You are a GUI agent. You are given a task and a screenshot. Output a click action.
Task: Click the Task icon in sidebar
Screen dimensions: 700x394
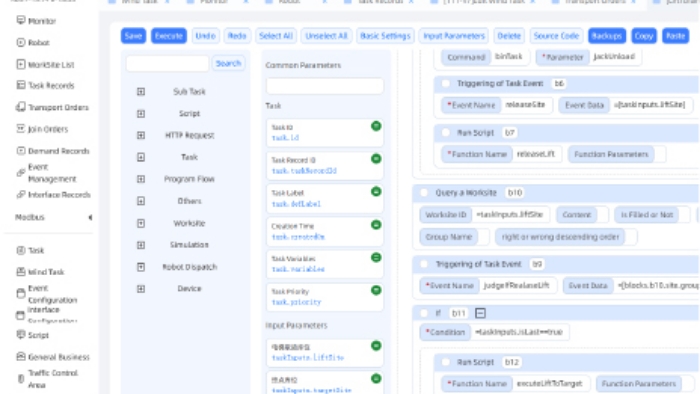(x=21, y=250)
